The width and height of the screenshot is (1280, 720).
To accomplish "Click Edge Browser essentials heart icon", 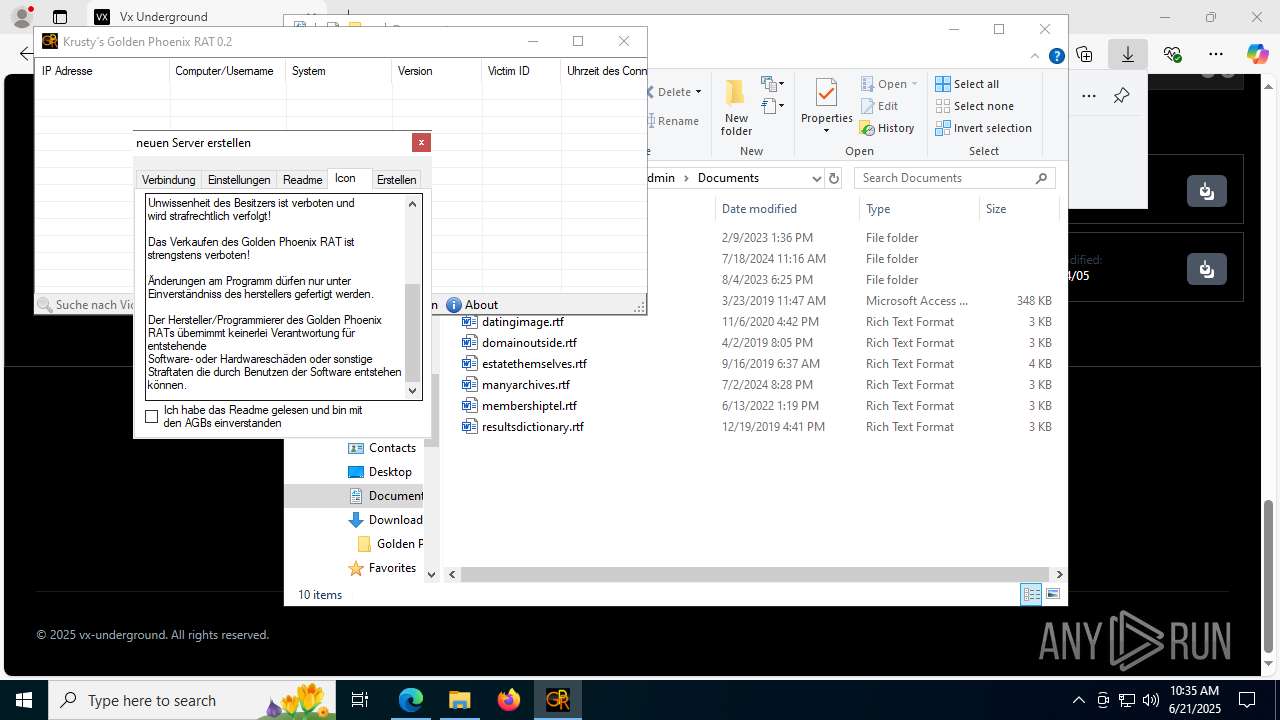I will click(x=1173, y=54).
